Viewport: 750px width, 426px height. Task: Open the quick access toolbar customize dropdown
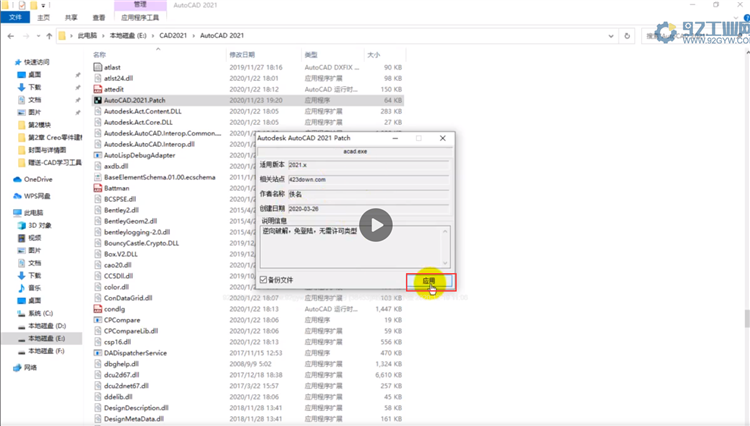coord(43,6)
